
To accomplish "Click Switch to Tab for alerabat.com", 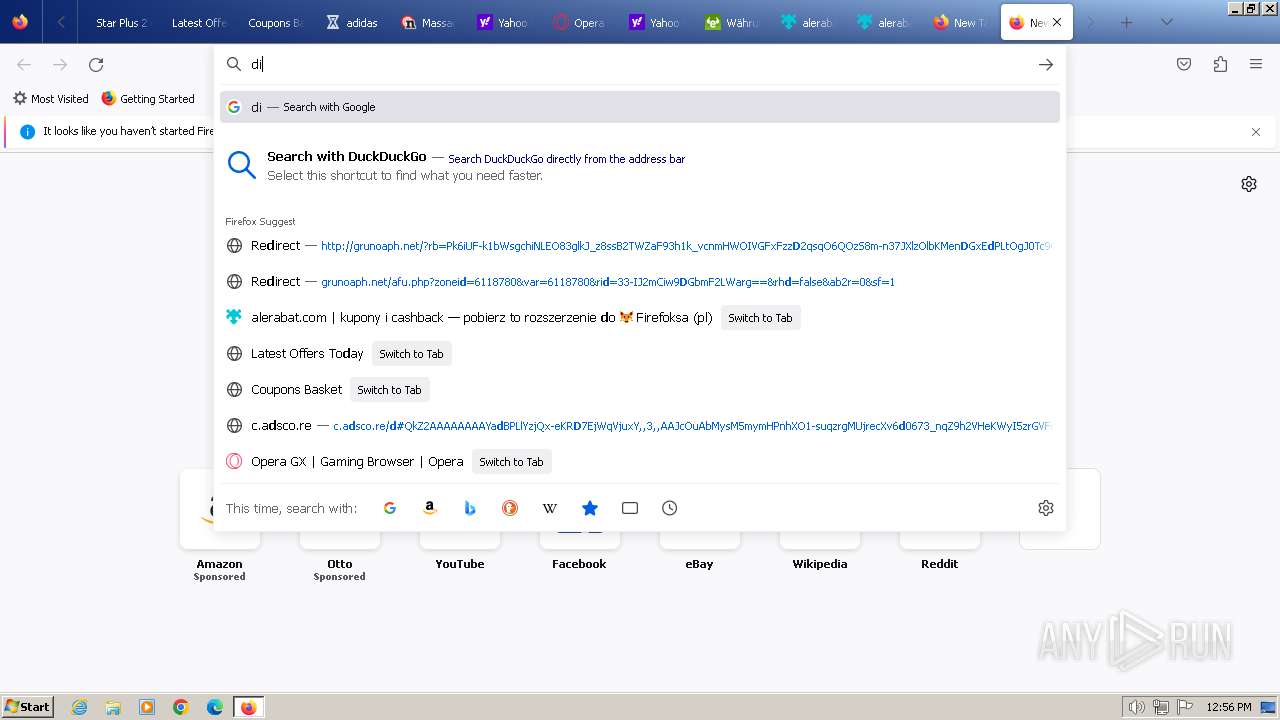I will pyautogui.click(x=760, y=318).
